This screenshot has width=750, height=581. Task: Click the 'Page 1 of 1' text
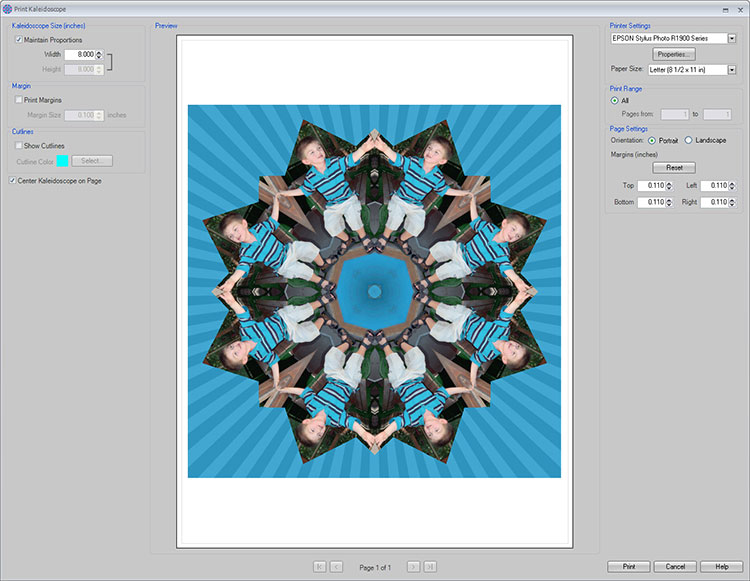pyautogui.click(x=375, y=568)
